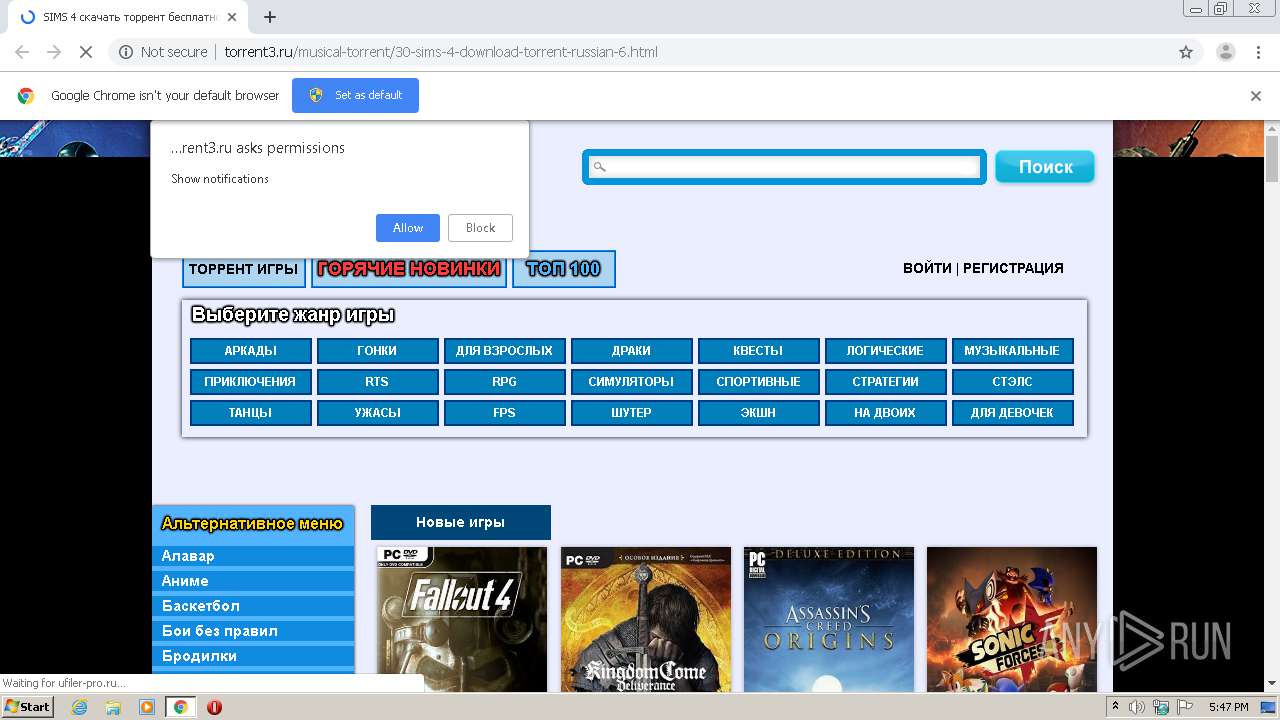The height and width of the screenshot is (720, 1280).
Task: Go forward to next page
Action: (x=54, y=52)
